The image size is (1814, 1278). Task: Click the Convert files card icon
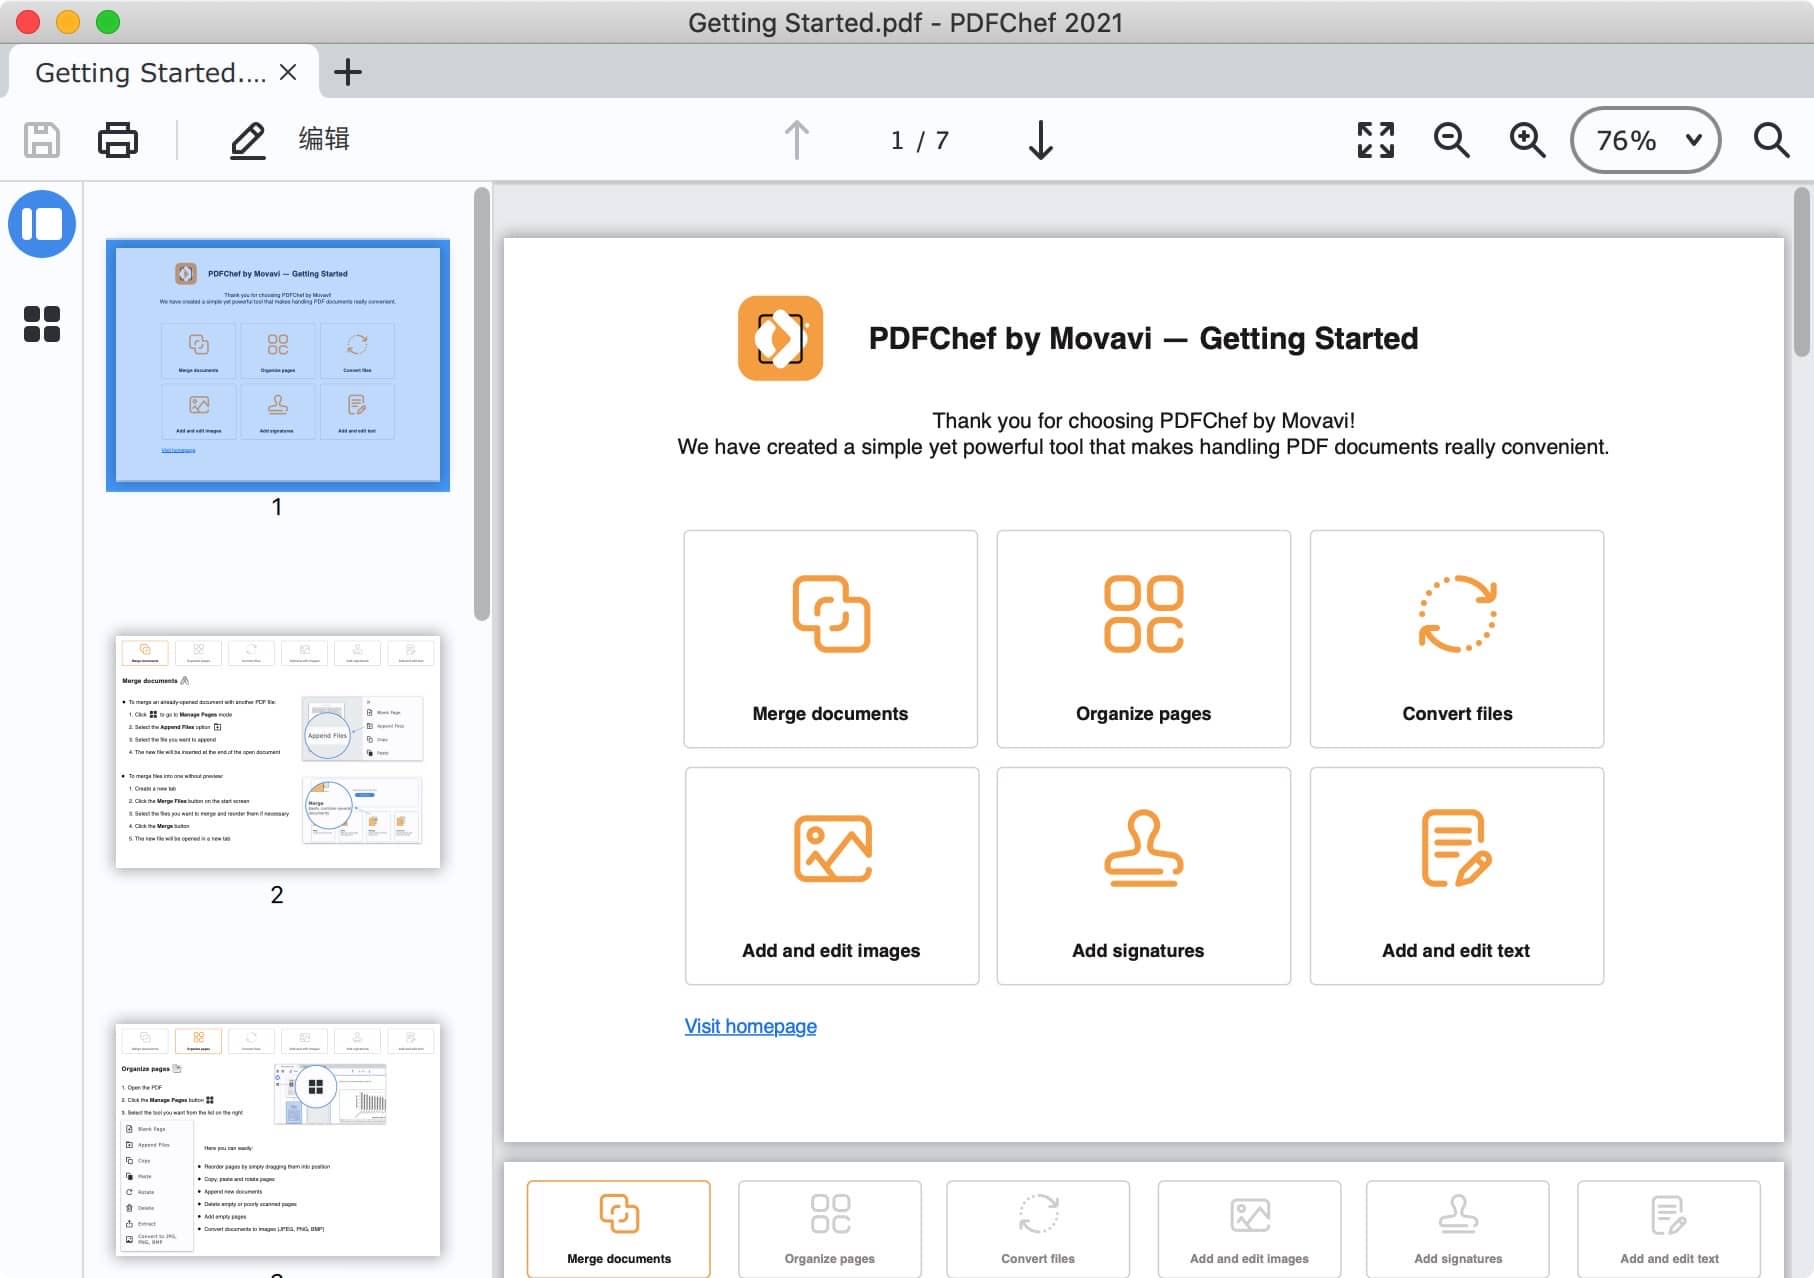1457,614
